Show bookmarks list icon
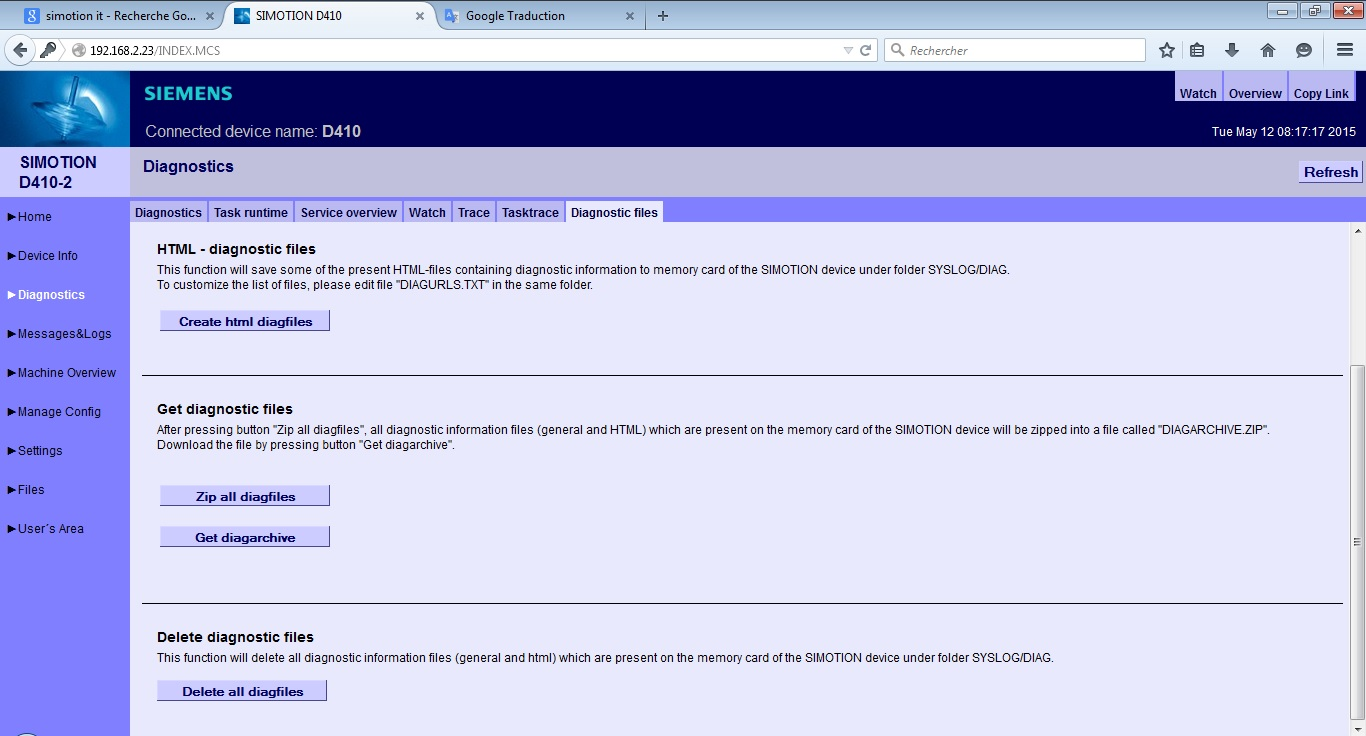 (1198, 50)
